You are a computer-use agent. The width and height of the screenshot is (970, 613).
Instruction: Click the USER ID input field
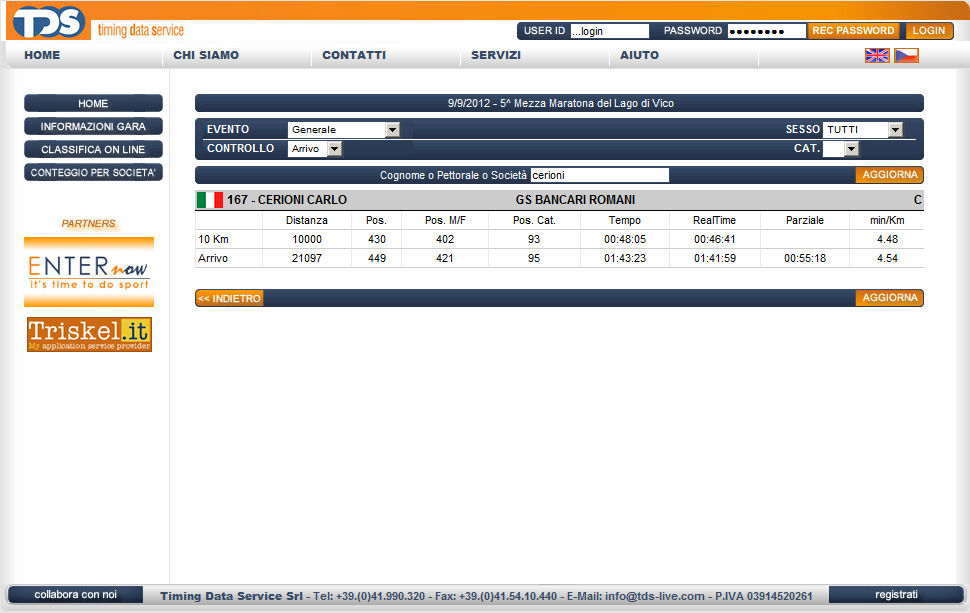coord(609,31)
